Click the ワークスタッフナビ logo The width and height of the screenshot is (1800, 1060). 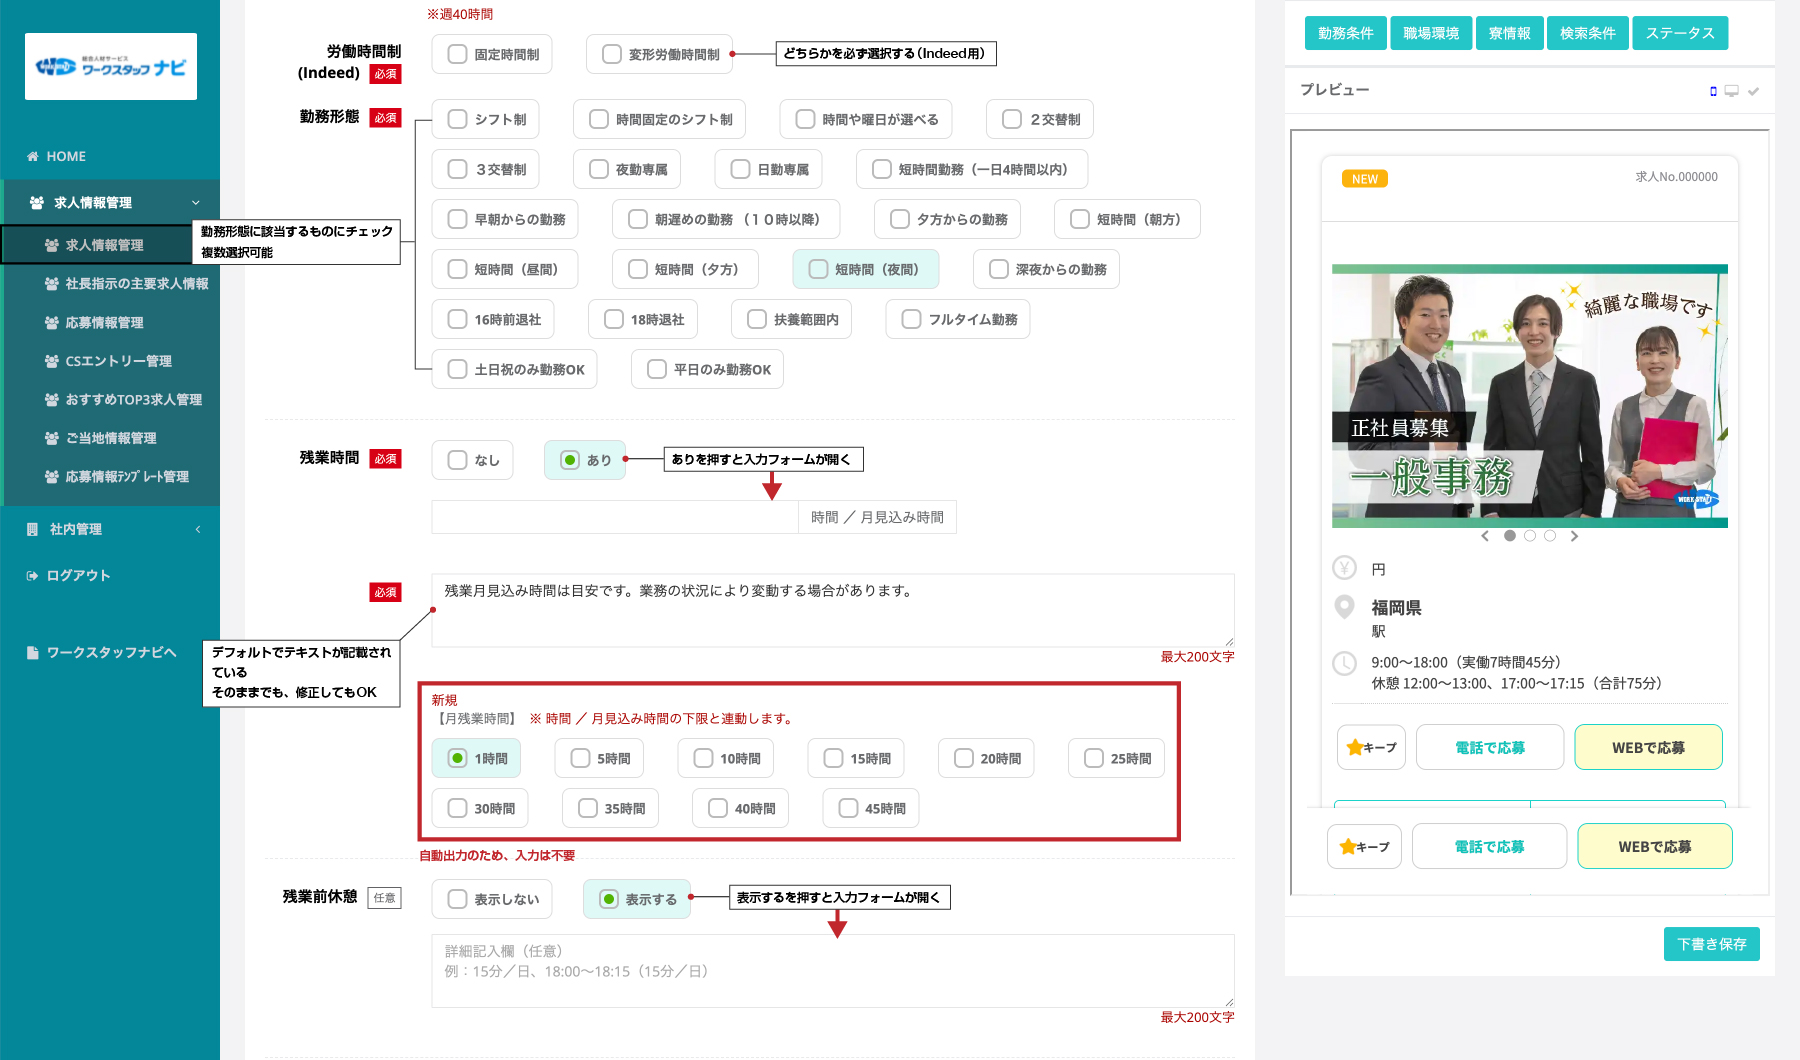click(111, 67)
